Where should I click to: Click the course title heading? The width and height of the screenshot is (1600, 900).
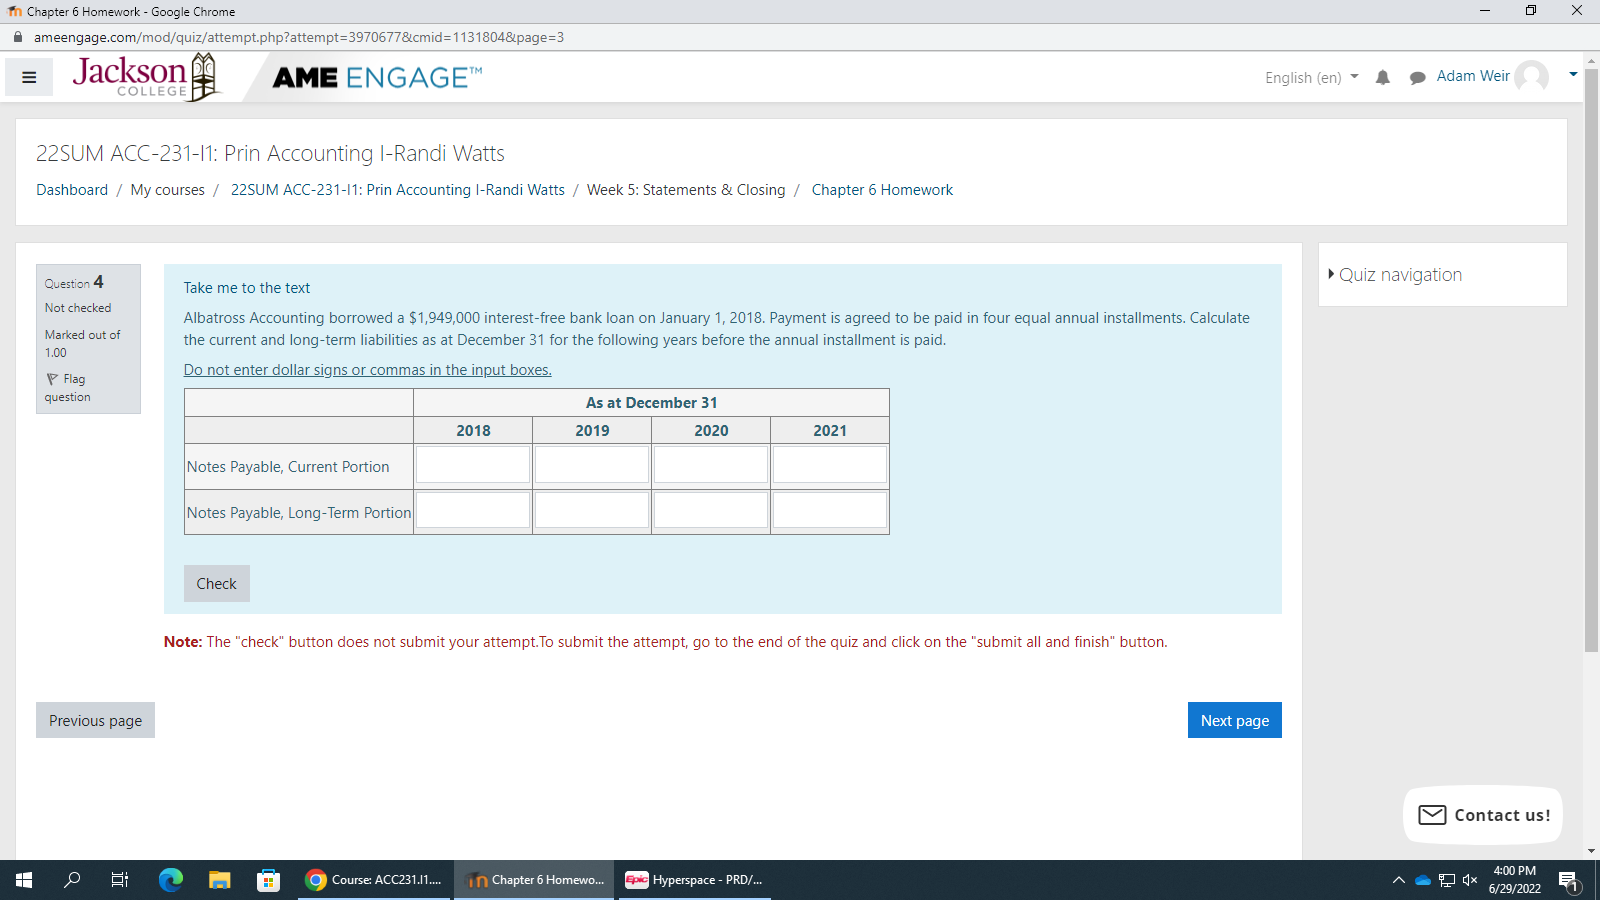270,153
